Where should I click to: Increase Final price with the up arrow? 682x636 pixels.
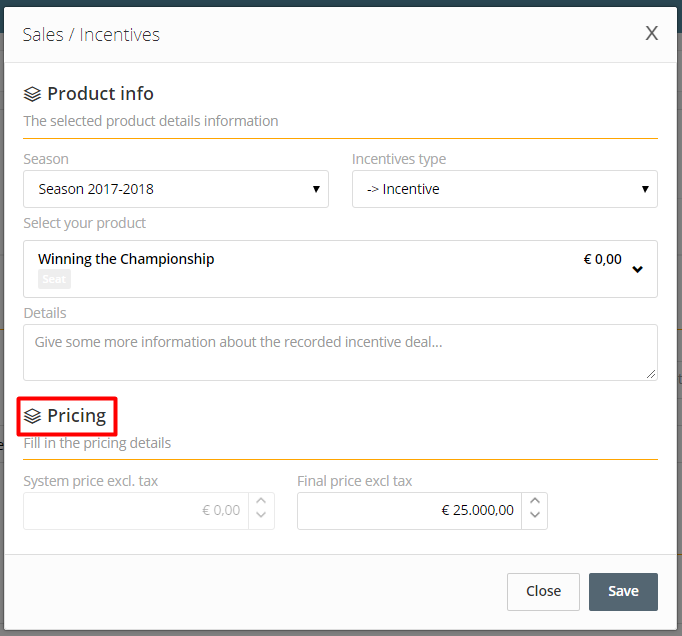tap(535, 502)
